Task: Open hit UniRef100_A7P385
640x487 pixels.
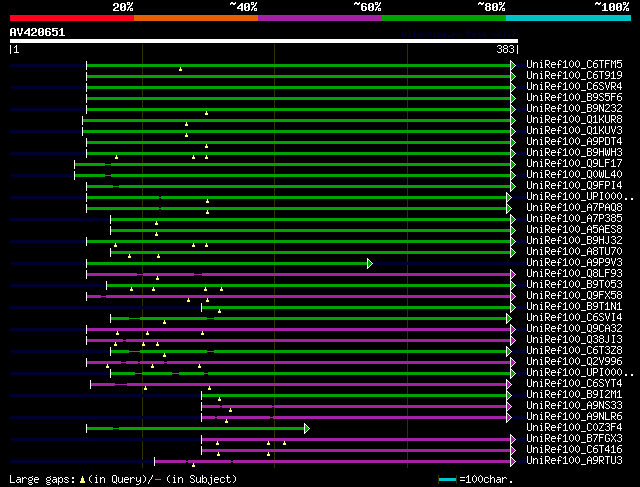Action: pos(574,219)
